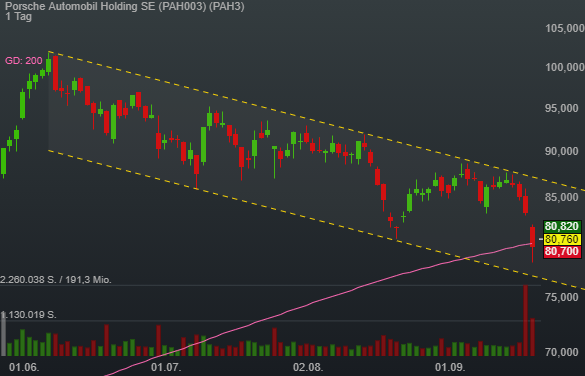This screenshot has width=585, height=376.
Task: Click the 01.07. date axis label
Action: (166, 367)
